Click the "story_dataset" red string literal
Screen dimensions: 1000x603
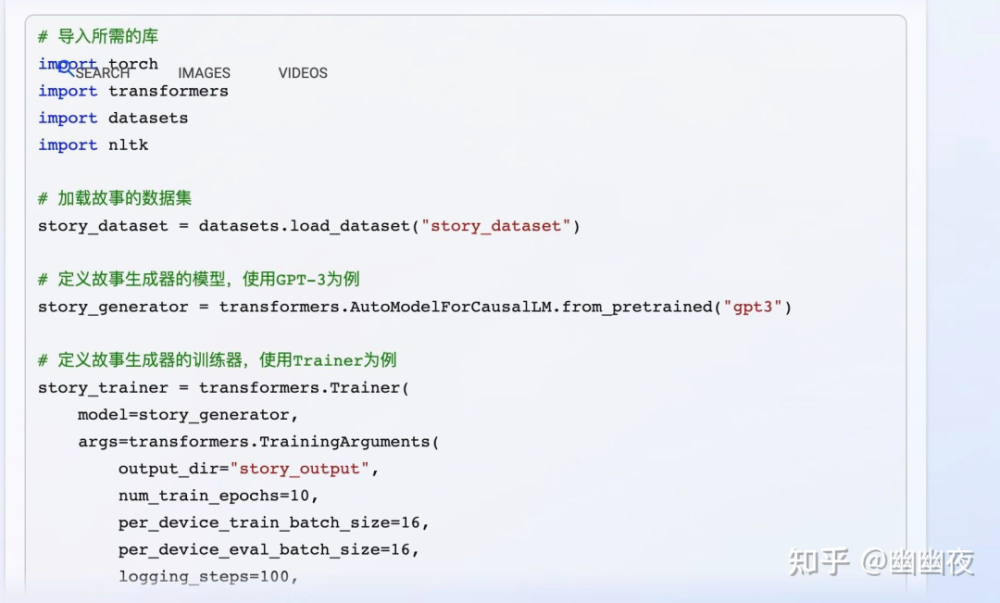pos(496,226)
